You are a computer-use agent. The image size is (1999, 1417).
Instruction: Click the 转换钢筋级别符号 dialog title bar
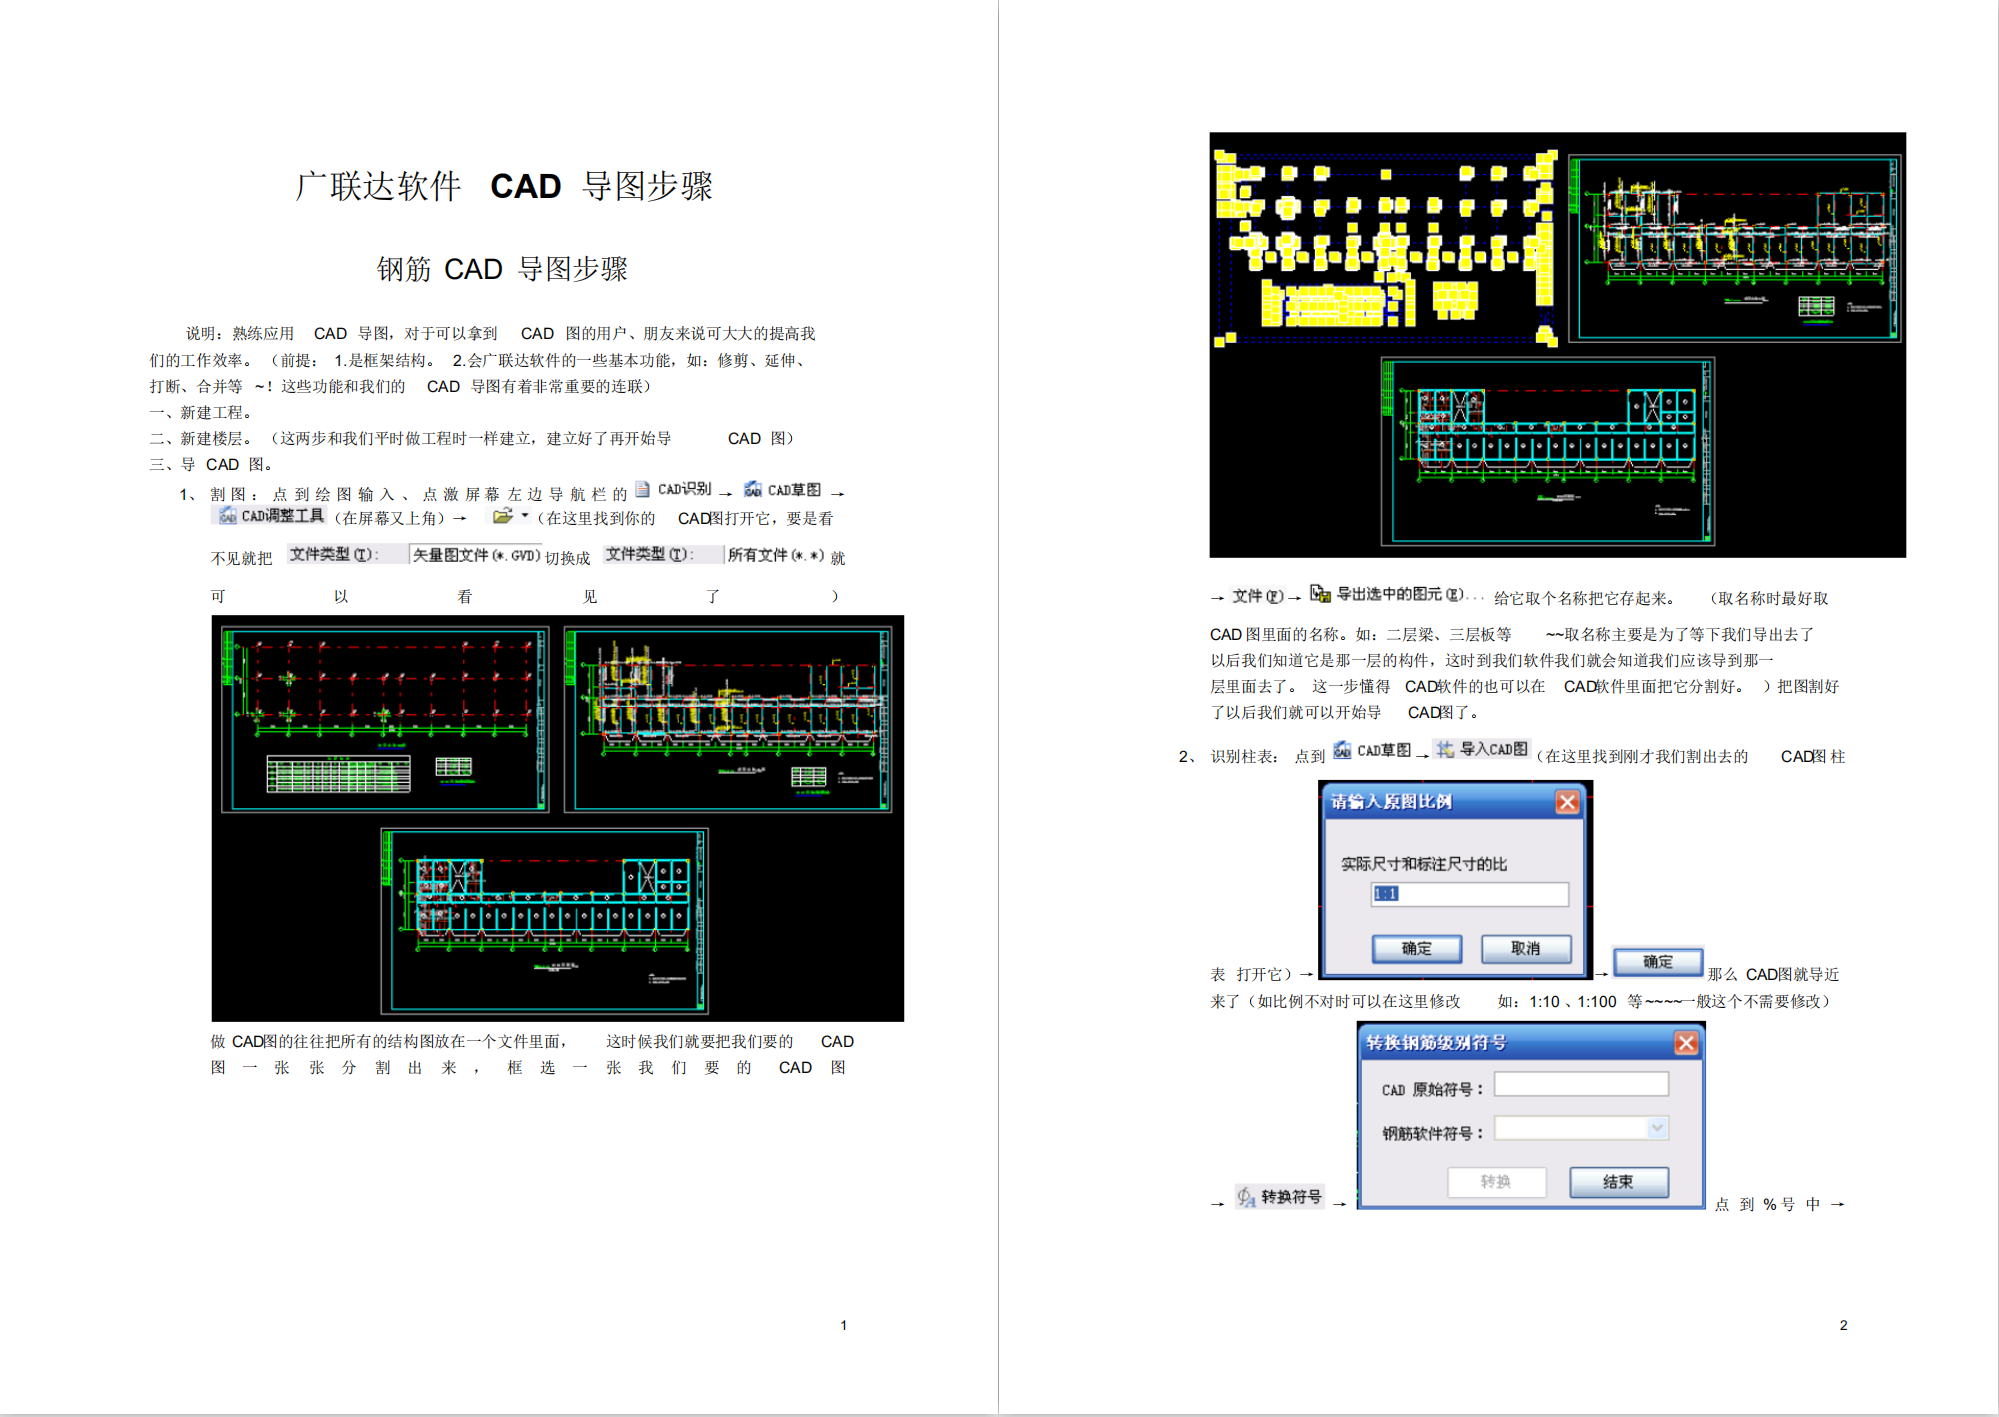[1531, 1044]
